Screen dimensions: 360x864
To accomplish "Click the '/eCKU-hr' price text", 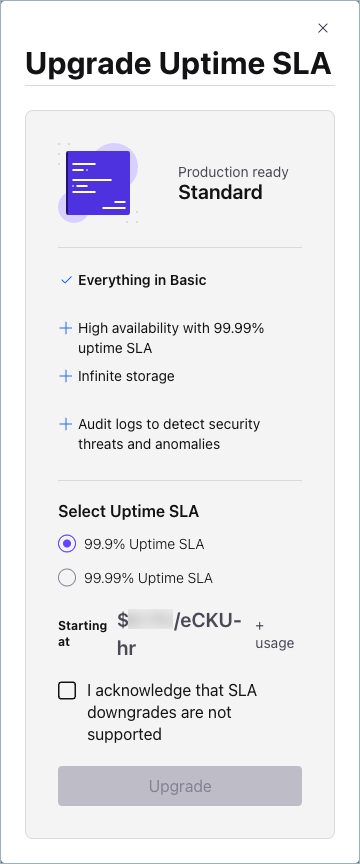I will click(179, 635).
